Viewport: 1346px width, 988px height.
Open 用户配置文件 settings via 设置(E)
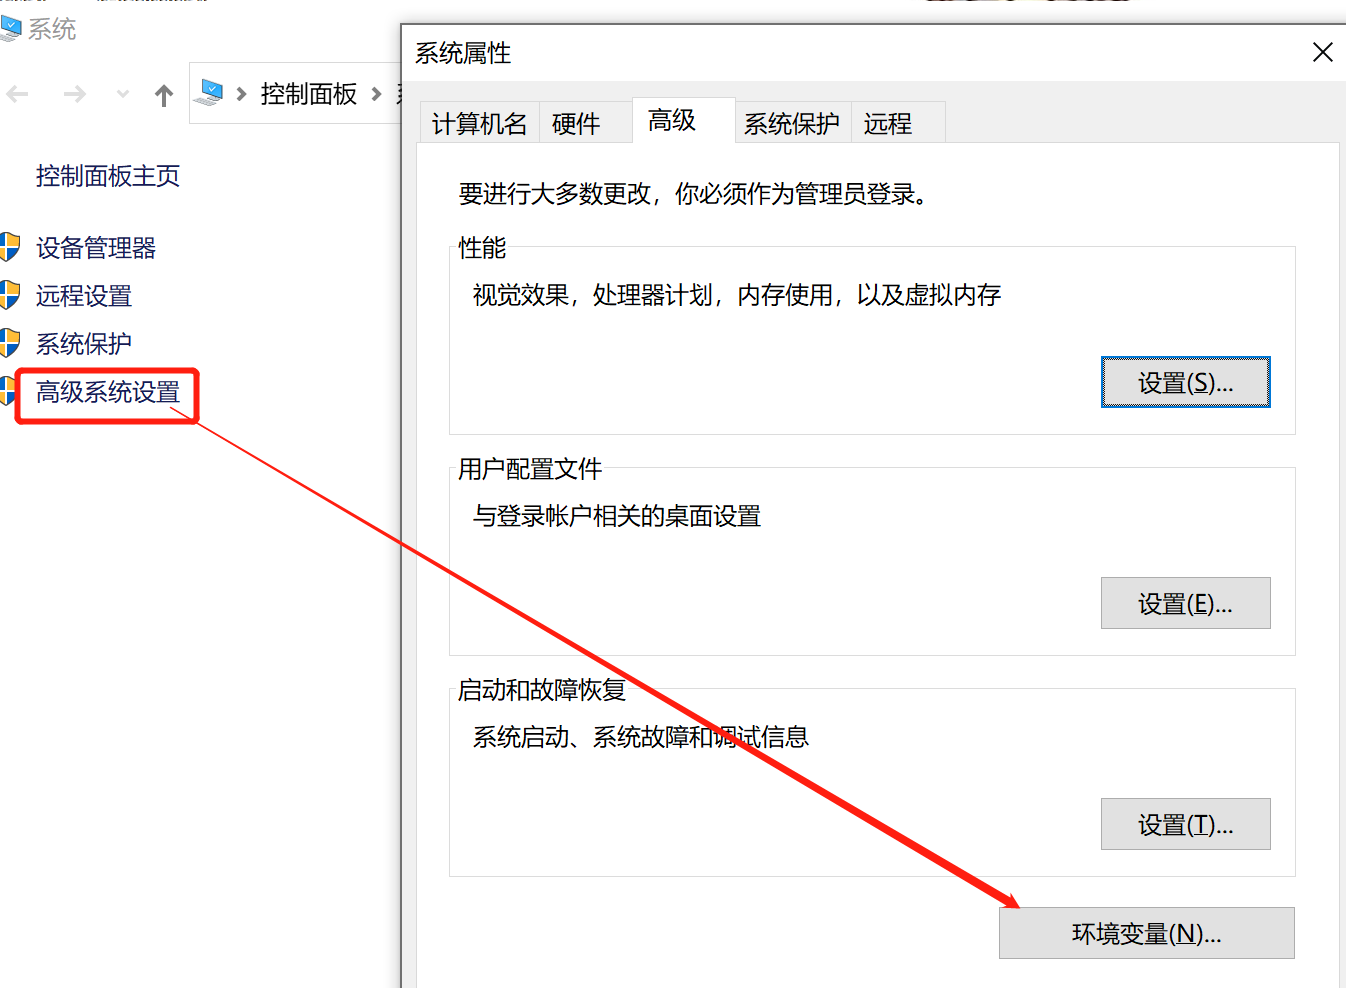[1185, 603]
